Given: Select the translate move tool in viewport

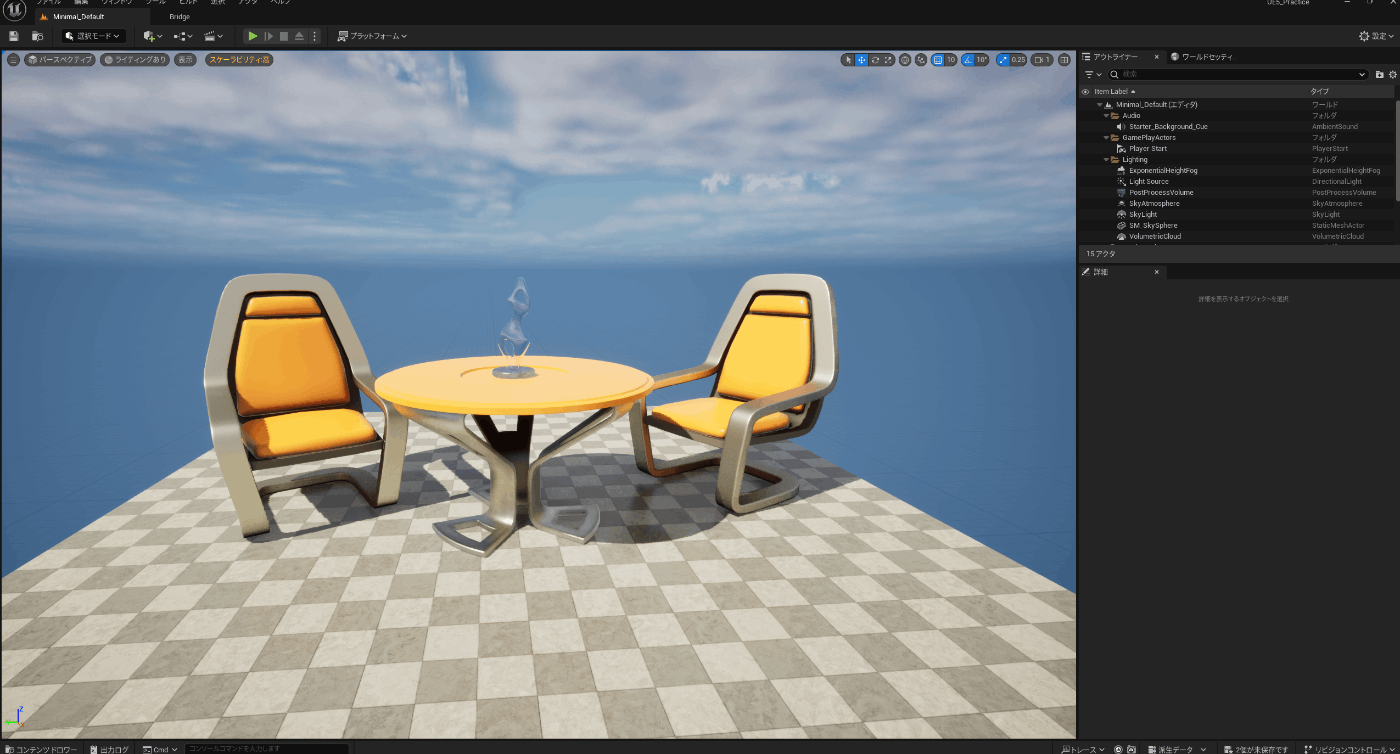Looking at the screenshot, I should (x=861, y=60).
